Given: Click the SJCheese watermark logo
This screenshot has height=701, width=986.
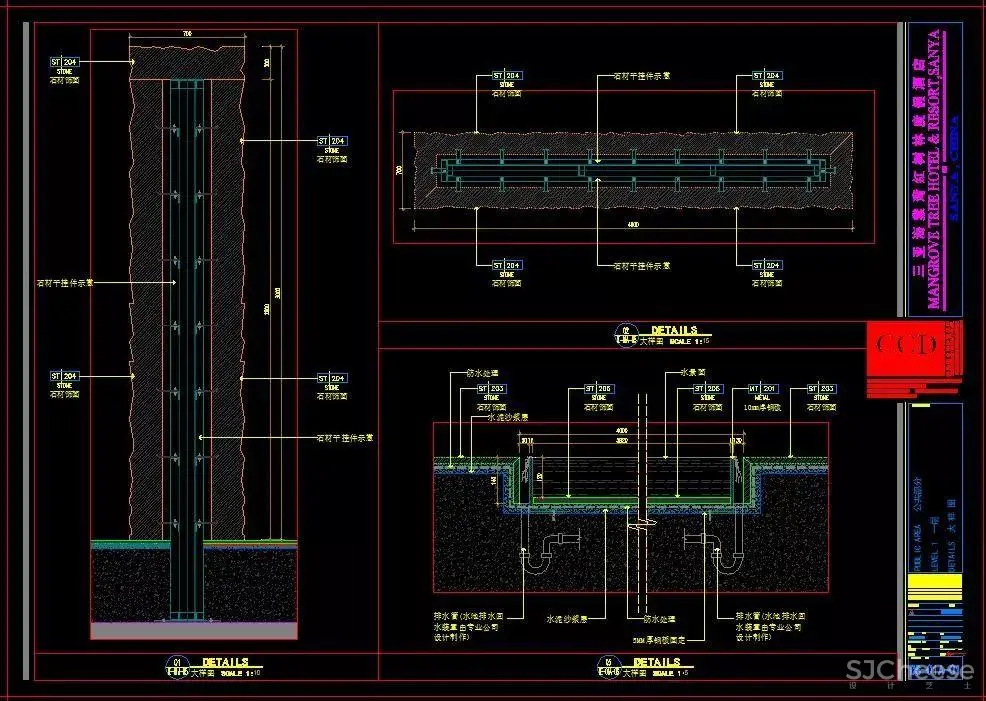Looking at the screenshot, I should coord(908,671).
